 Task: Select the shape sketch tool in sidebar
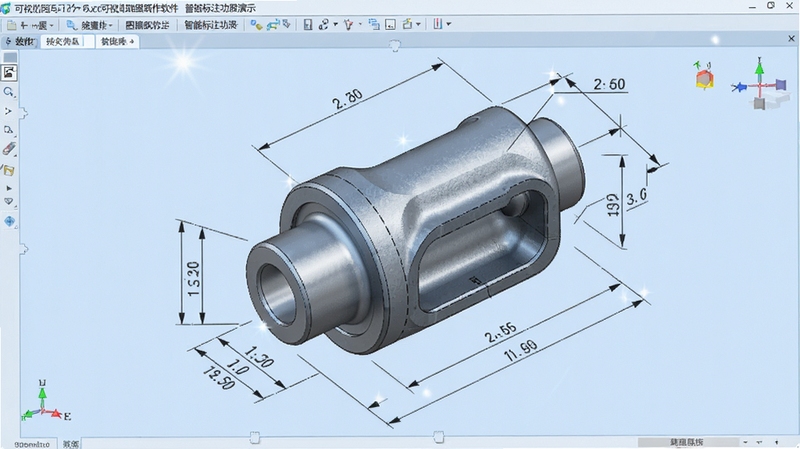click(x=9, y=130)
